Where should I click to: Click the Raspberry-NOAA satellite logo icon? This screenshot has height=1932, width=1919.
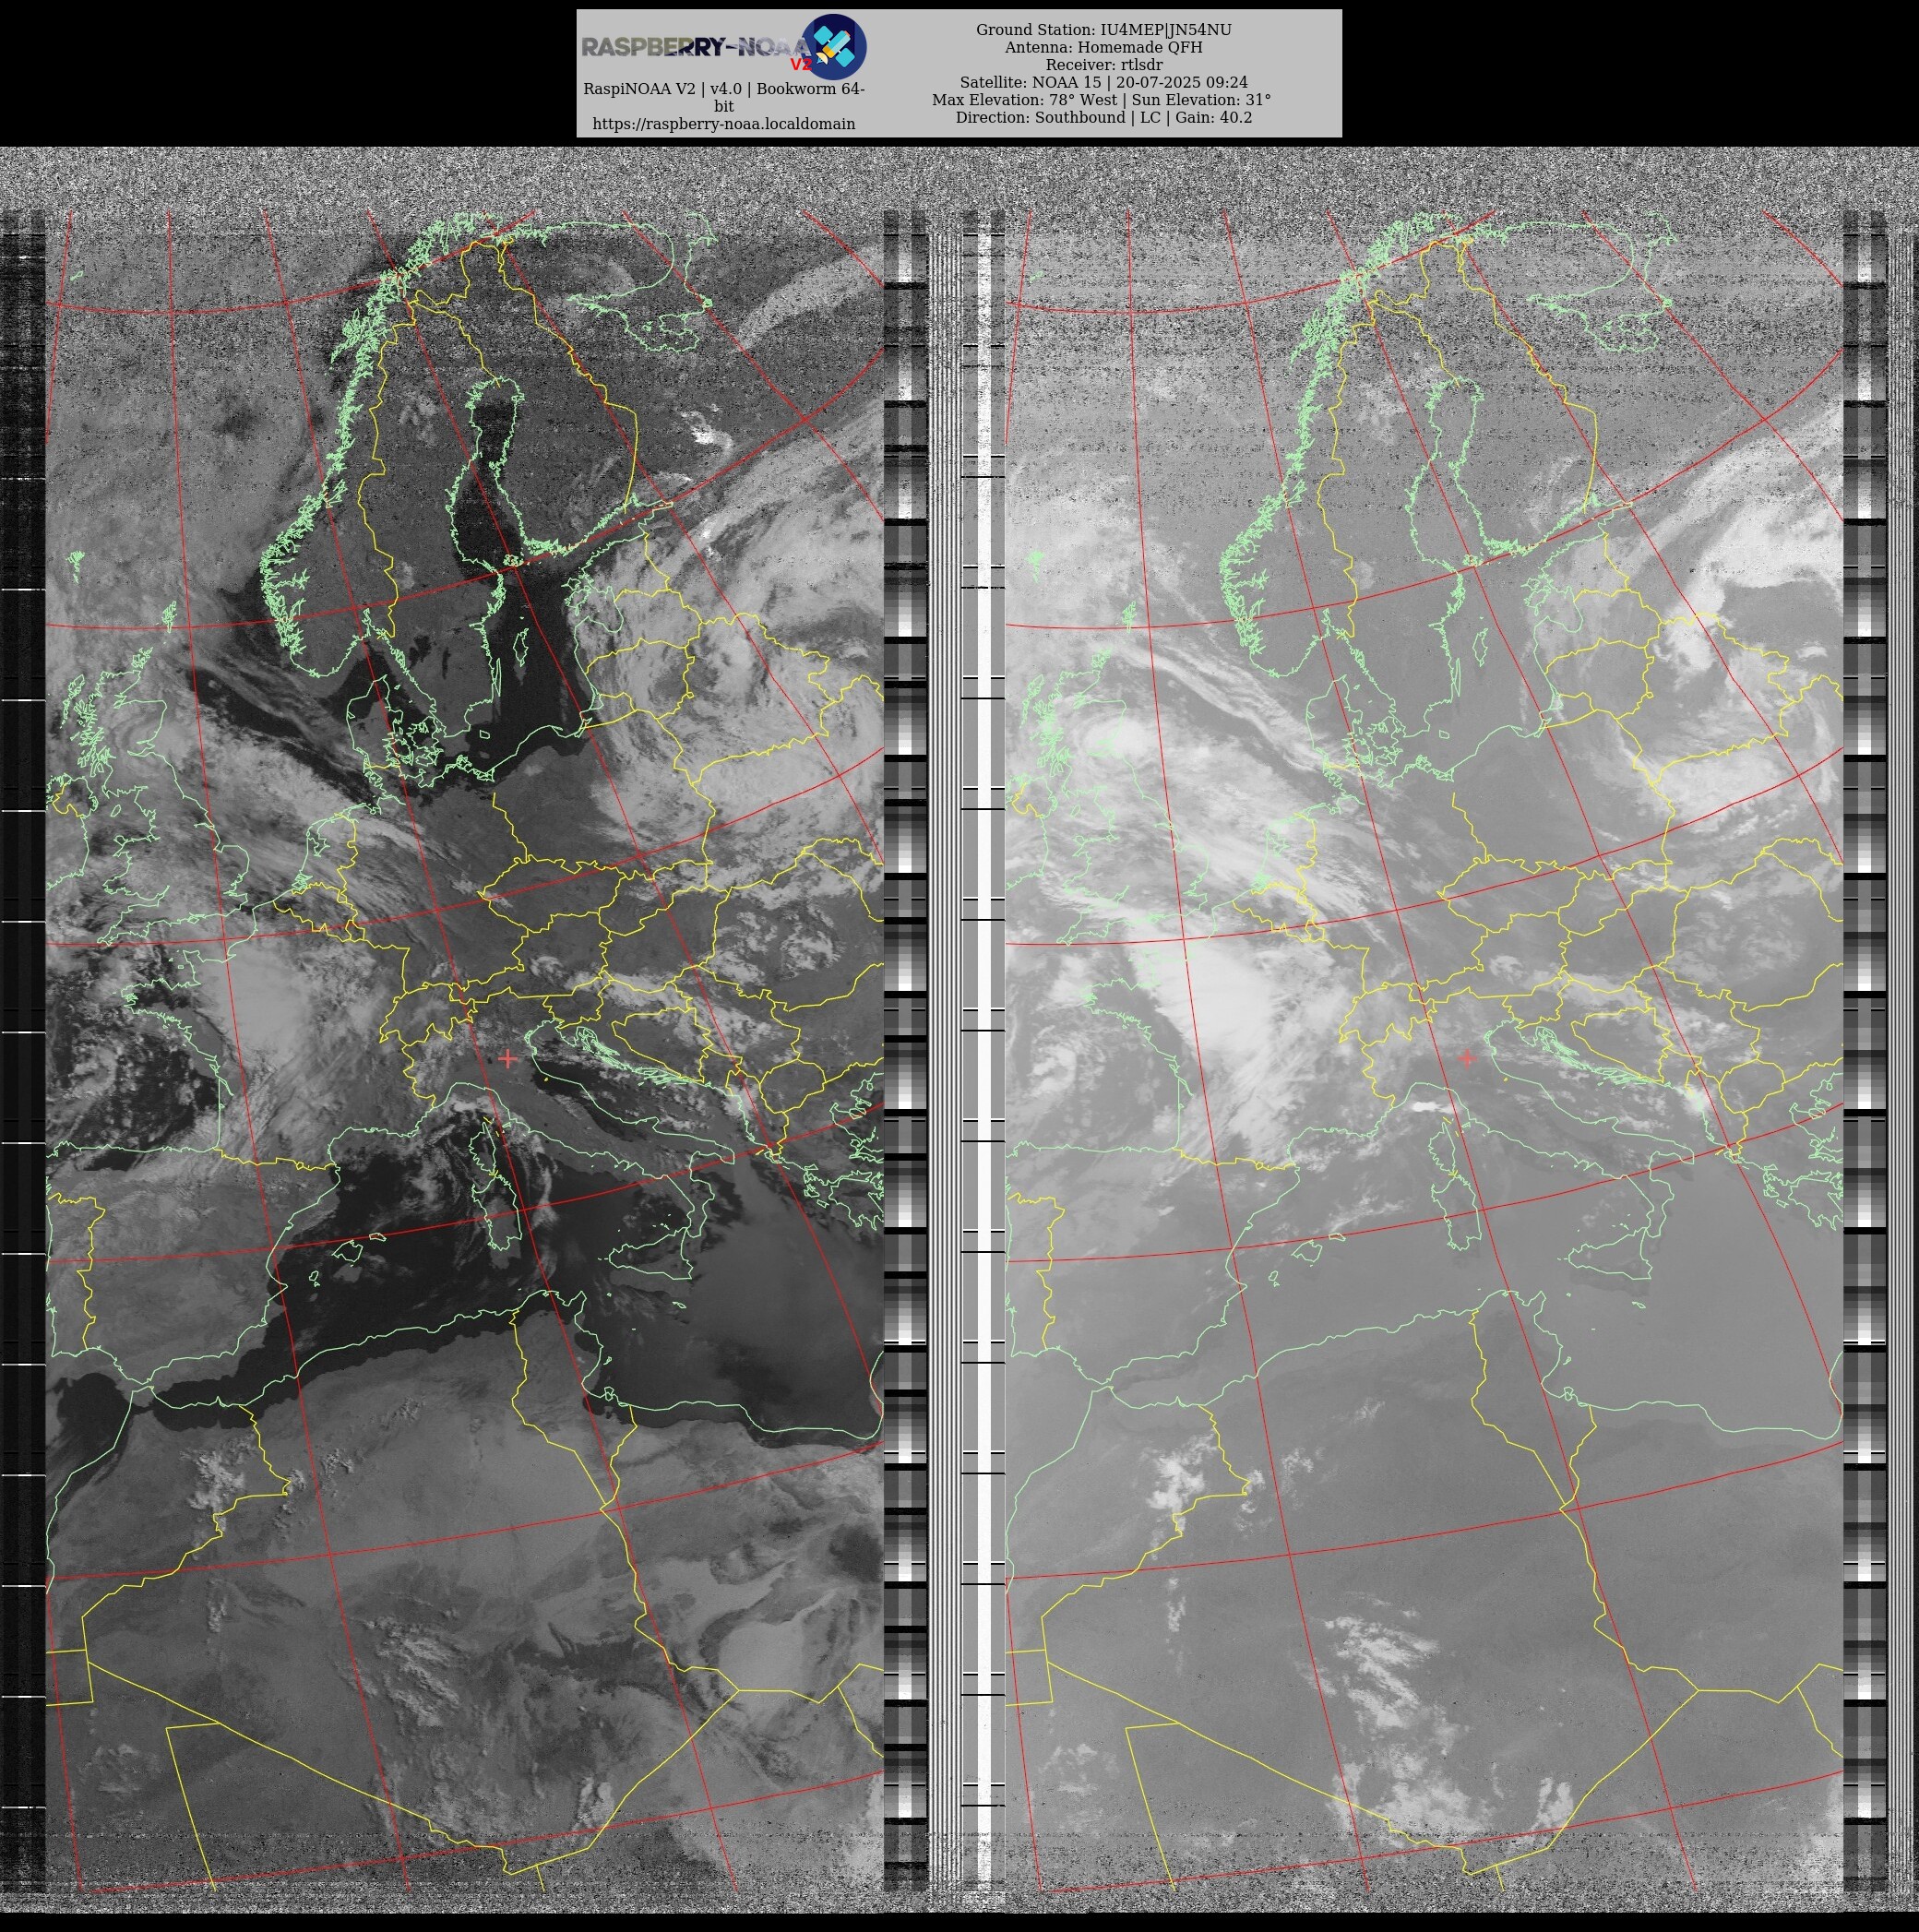[x=834, y=47]
